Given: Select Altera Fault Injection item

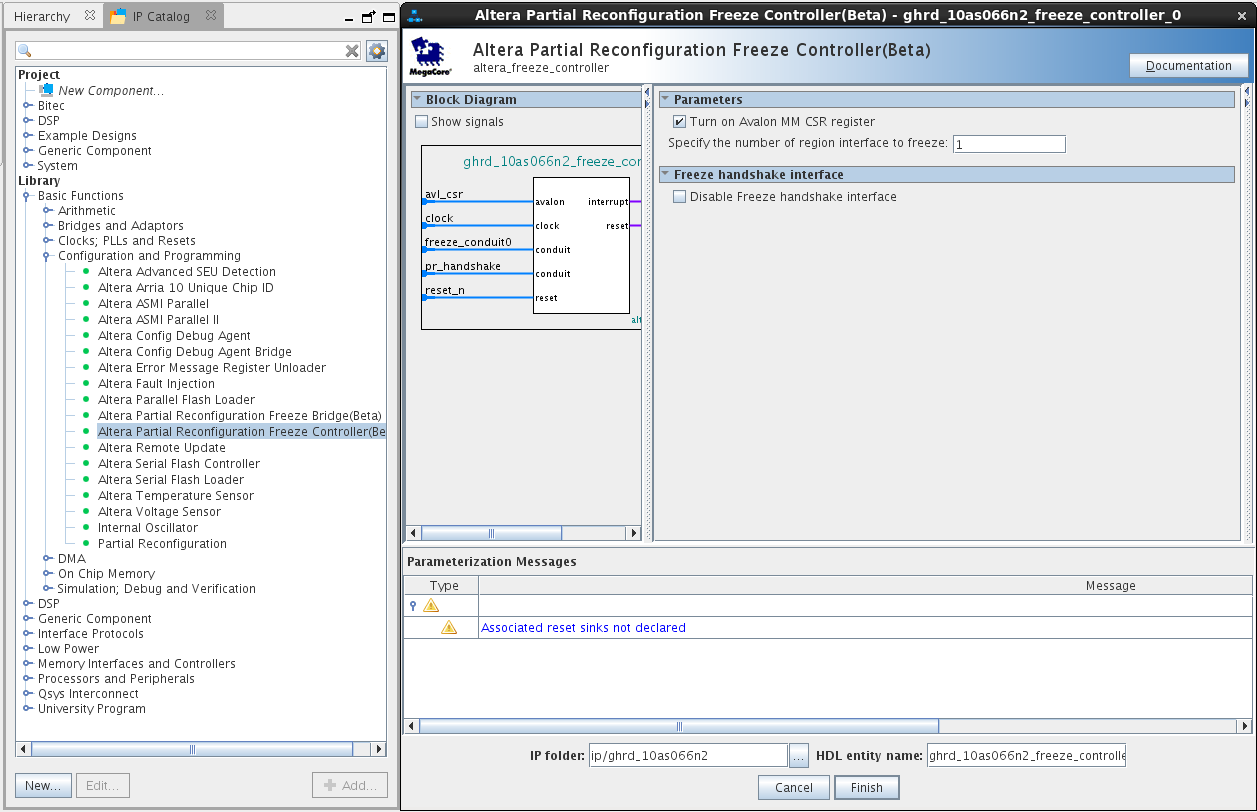Looking at the screenshot, I should pyautogui.click(x=157, y=384).
